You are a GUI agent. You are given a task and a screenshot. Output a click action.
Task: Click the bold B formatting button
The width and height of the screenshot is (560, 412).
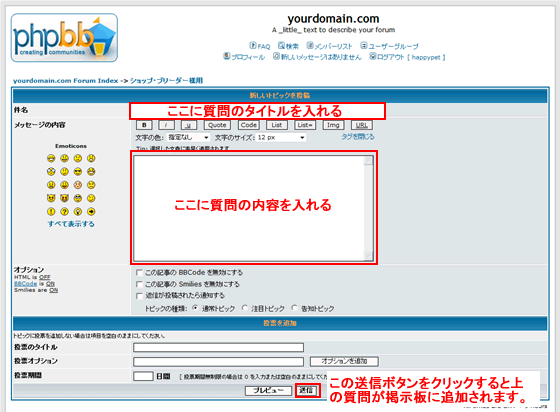[144, 125]
